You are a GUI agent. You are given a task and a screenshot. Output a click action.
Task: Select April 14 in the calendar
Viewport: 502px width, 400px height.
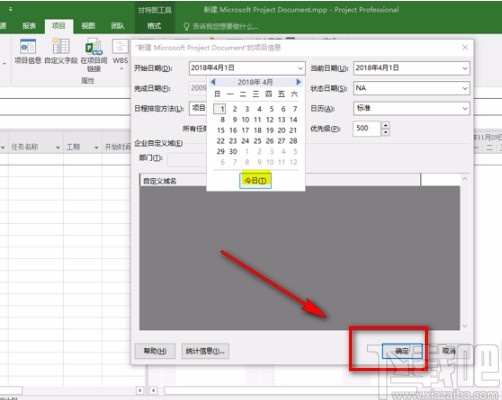[293, 120]
